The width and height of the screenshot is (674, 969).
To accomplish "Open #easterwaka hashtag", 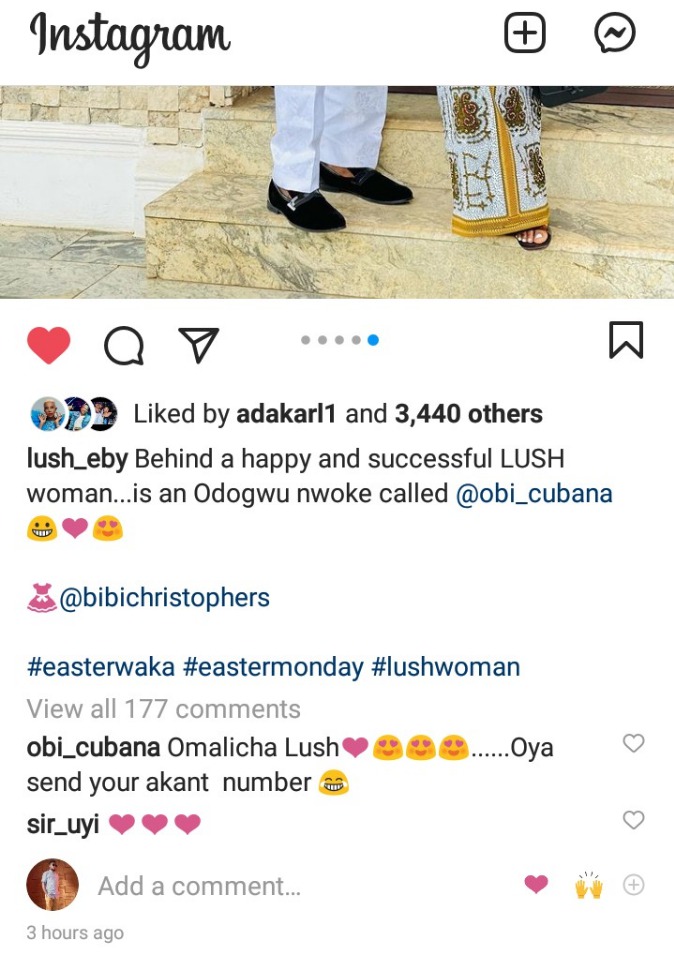I will 101,667.
